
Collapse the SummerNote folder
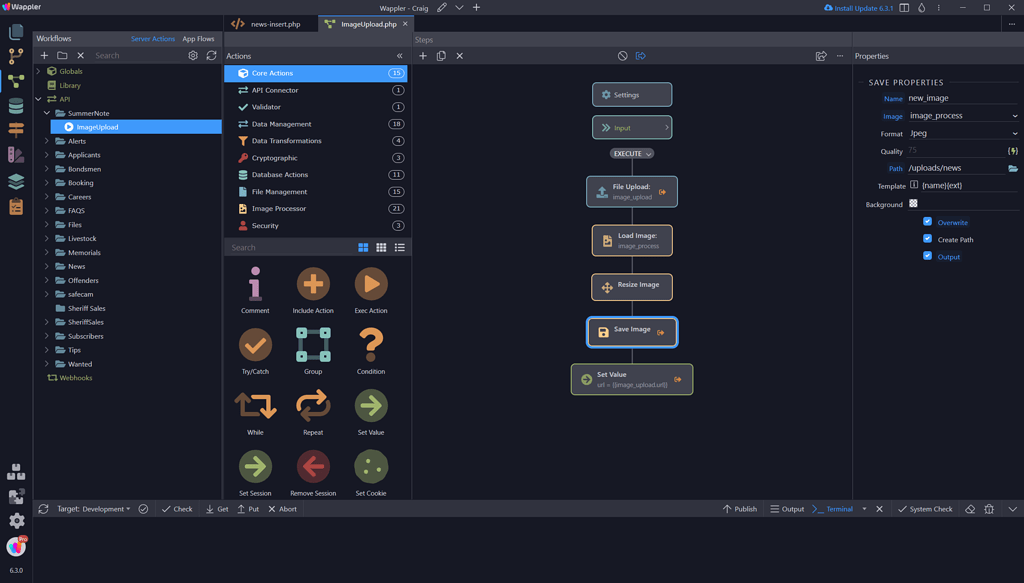pyautogui.click(x=47, y=113)
